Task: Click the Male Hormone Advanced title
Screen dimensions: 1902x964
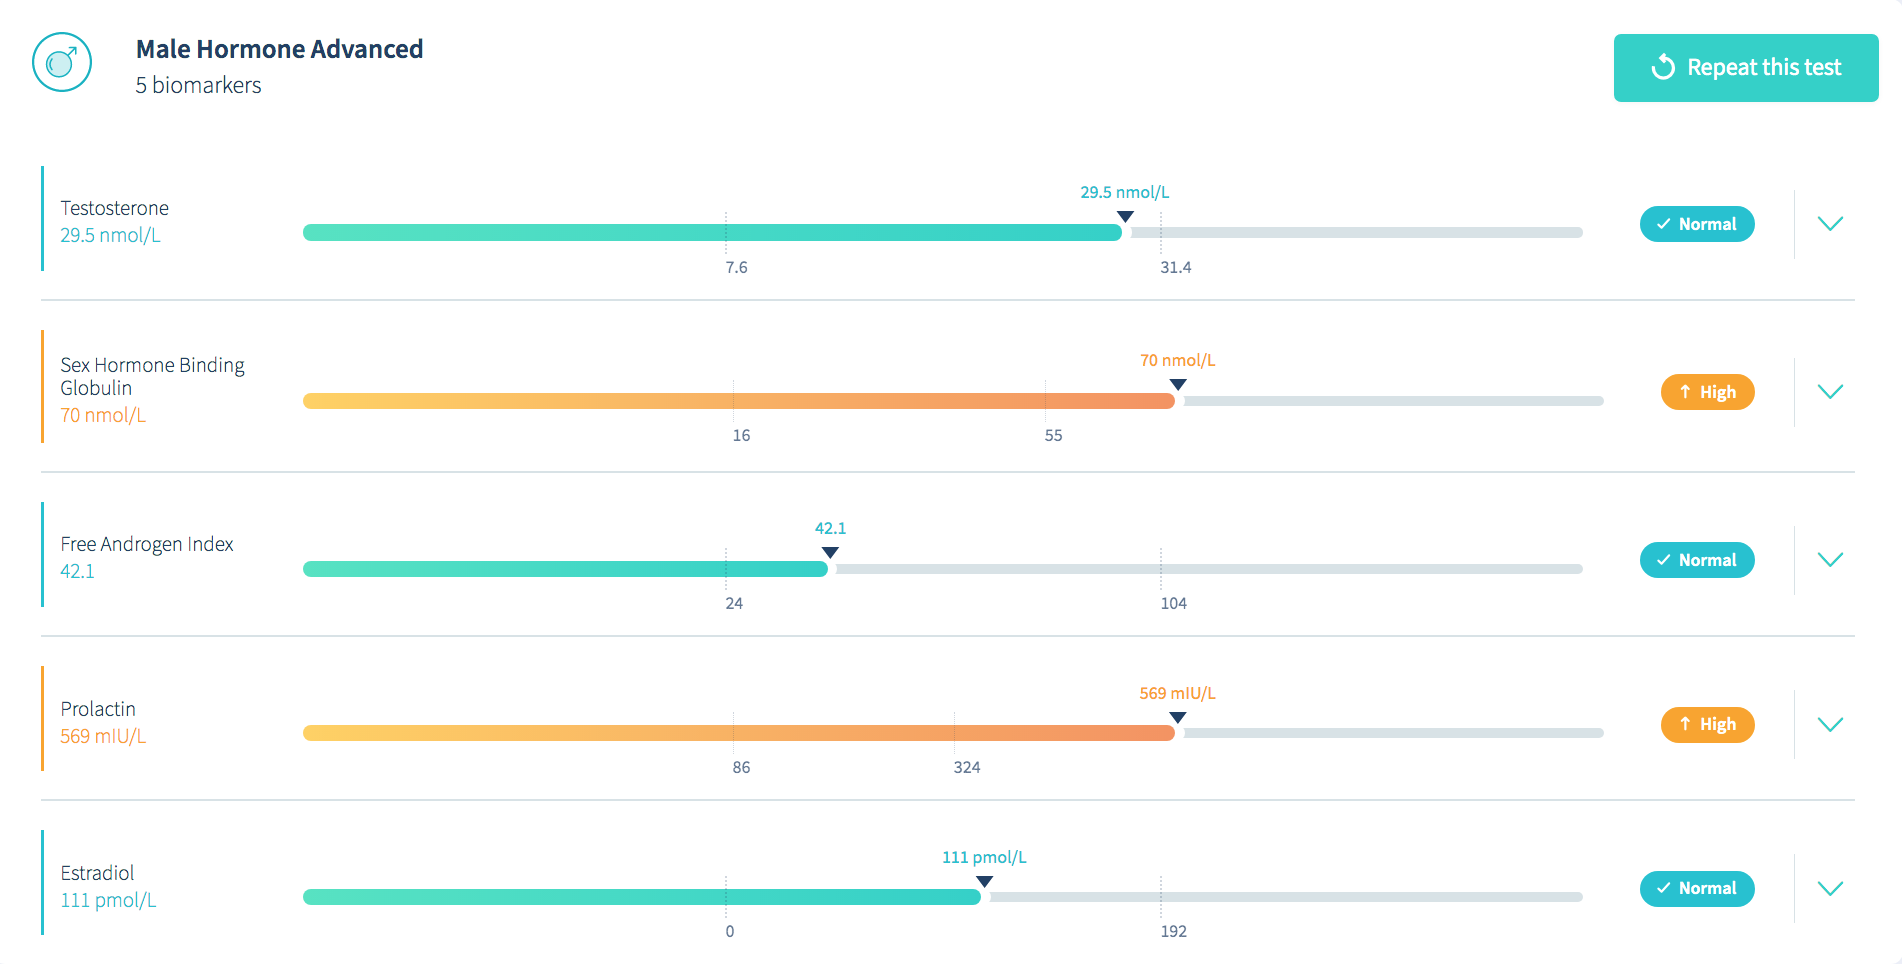Action: click(279, 49)
